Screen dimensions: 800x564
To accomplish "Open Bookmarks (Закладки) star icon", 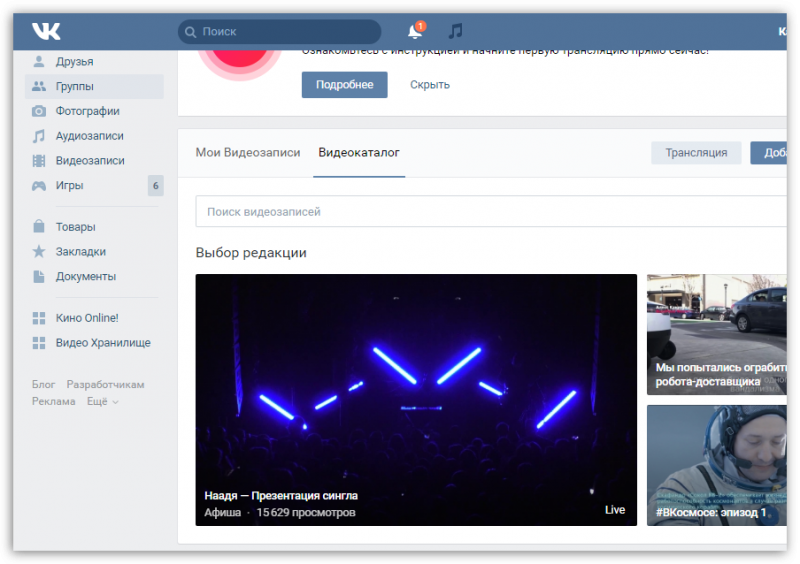I will (39, 252).
